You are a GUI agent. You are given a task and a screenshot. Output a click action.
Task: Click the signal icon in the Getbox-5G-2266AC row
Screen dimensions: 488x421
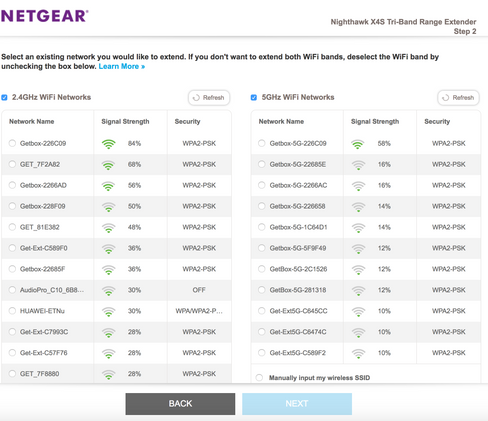pyautogui.click(x=358, y=186)
